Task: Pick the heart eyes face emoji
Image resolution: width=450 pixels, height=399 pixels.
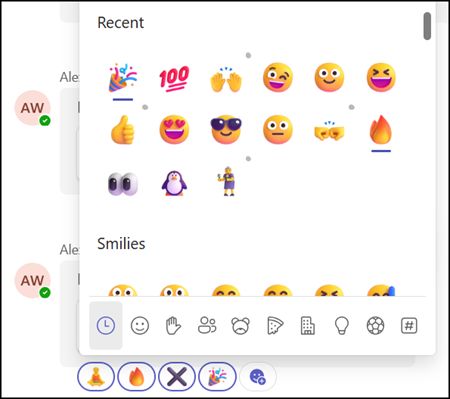Action: coord(174,130)
